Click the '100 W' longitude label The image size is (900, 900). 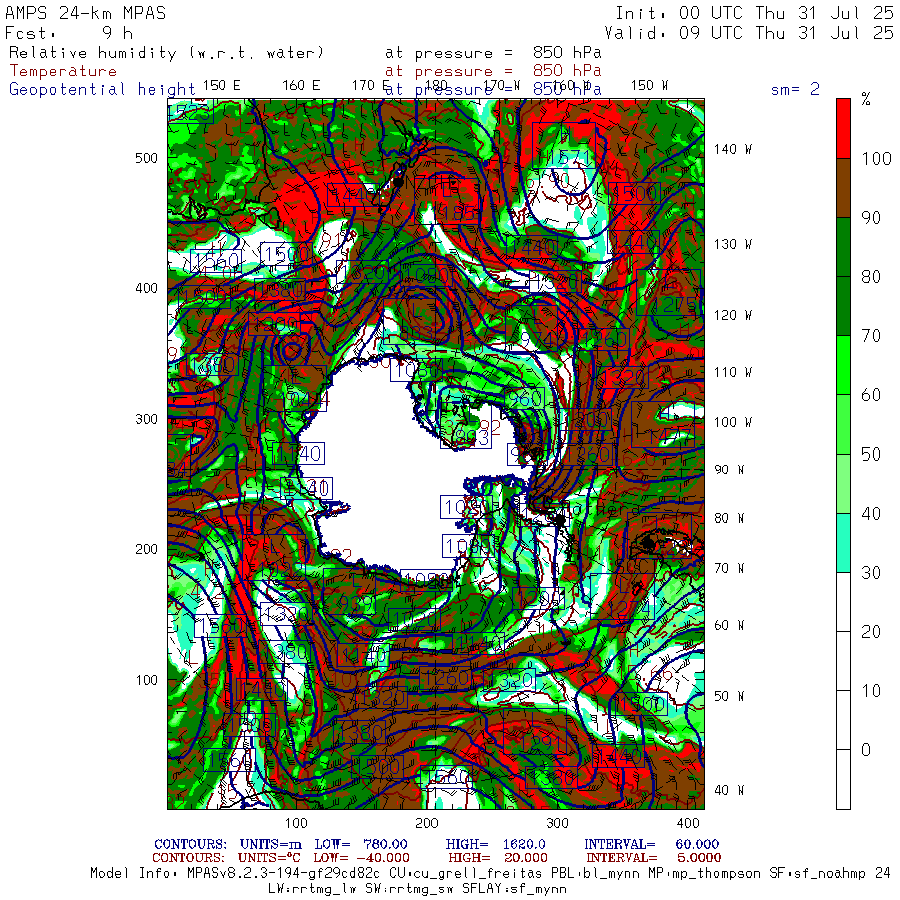click(732, 422)
